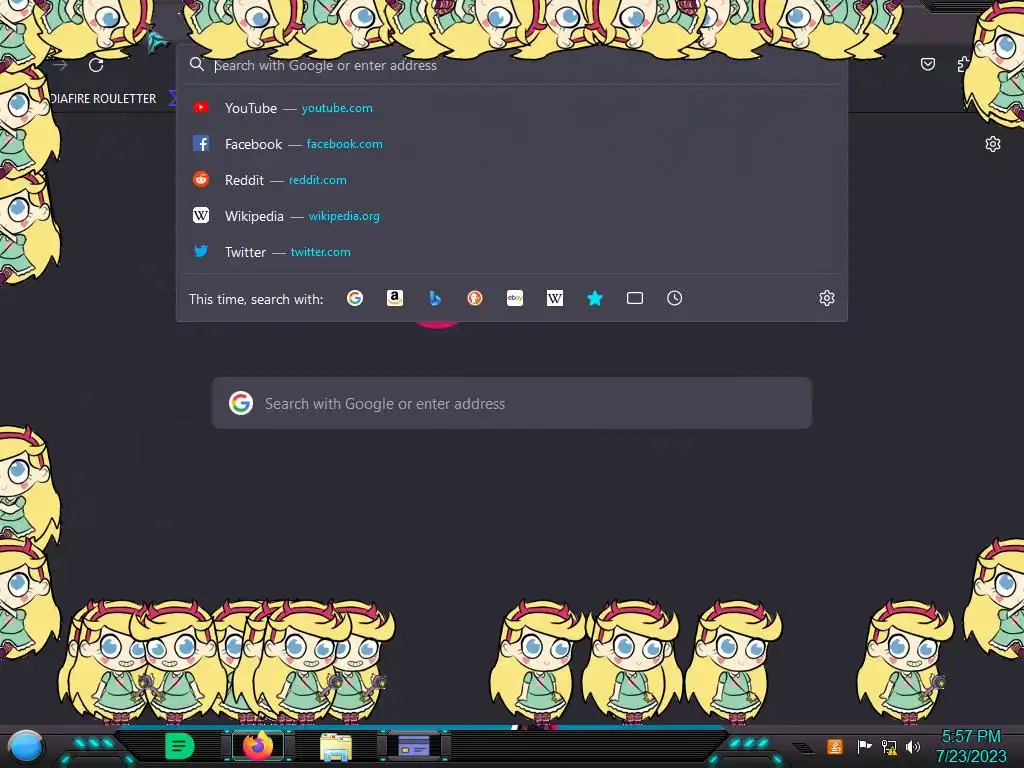
Task: Open the YouTube suggestion
Action: [x=512, y=108]
